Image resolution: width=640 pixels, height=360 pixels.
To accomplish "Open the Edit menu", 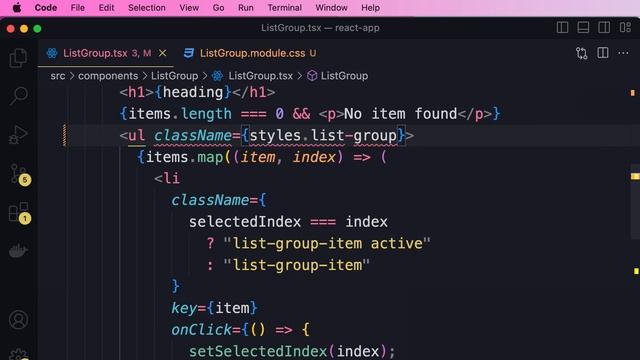I will pos(106,8).
